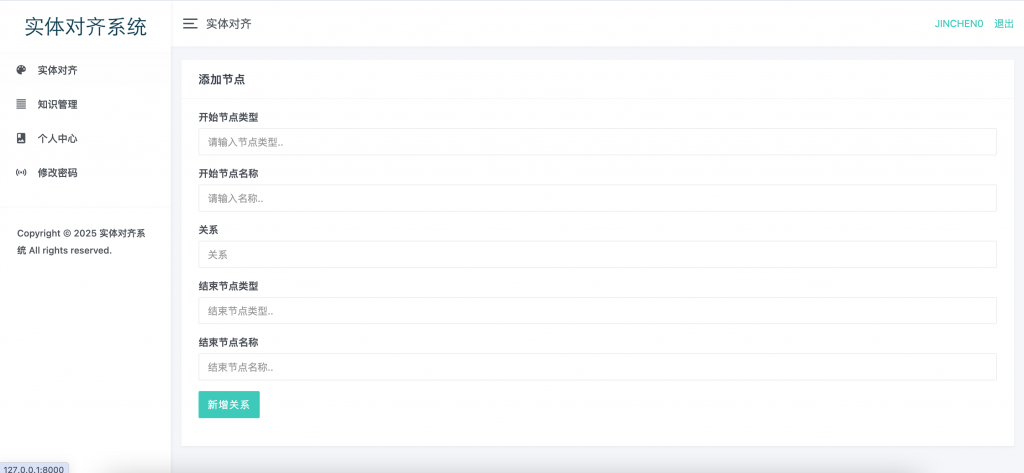Focus the 结束节点类型 input field
The height and width of the screenshot is (473, 1024).
point(597,311)
